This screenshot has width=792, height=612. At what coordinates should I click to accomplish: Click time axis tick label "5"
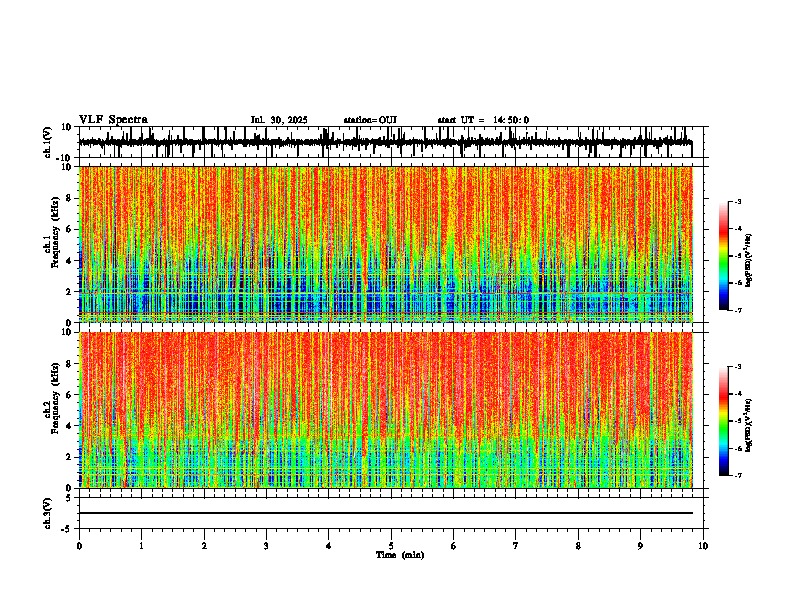pos(391,546)
